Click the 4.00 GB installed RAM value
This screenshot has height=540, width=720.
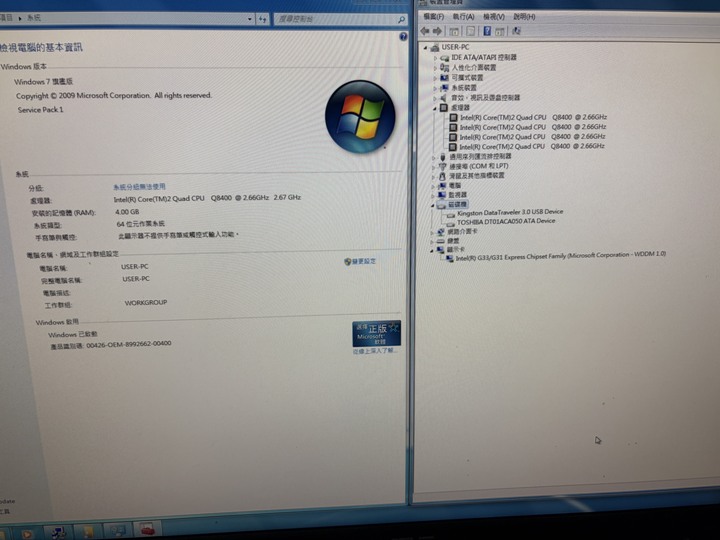tap(127, 212)
